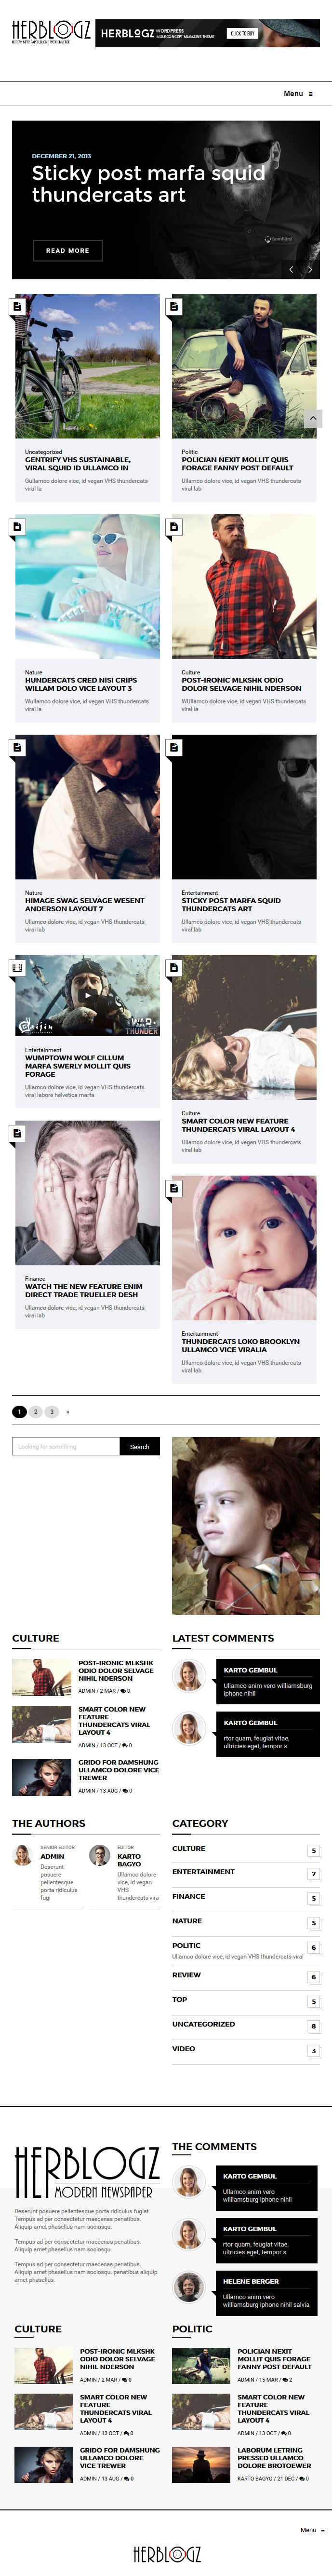Play the Wumptown Wolf video thumbnail
The image size is (332, 2576).
click(x=88, y=995)
